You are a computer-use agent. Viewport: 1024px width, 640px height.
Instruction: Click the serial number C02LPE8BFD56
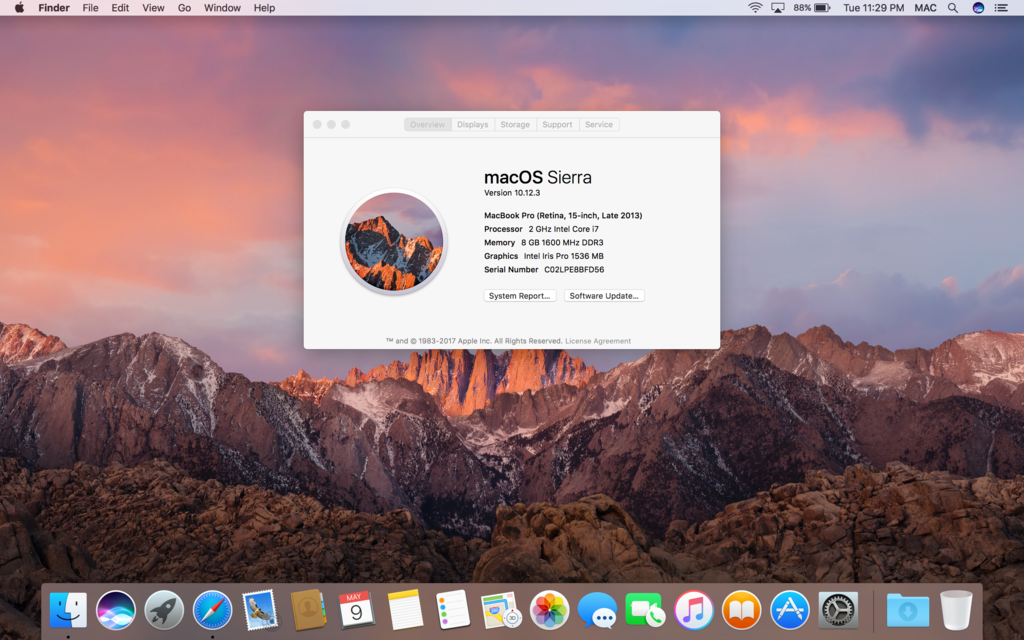point(574,269)
